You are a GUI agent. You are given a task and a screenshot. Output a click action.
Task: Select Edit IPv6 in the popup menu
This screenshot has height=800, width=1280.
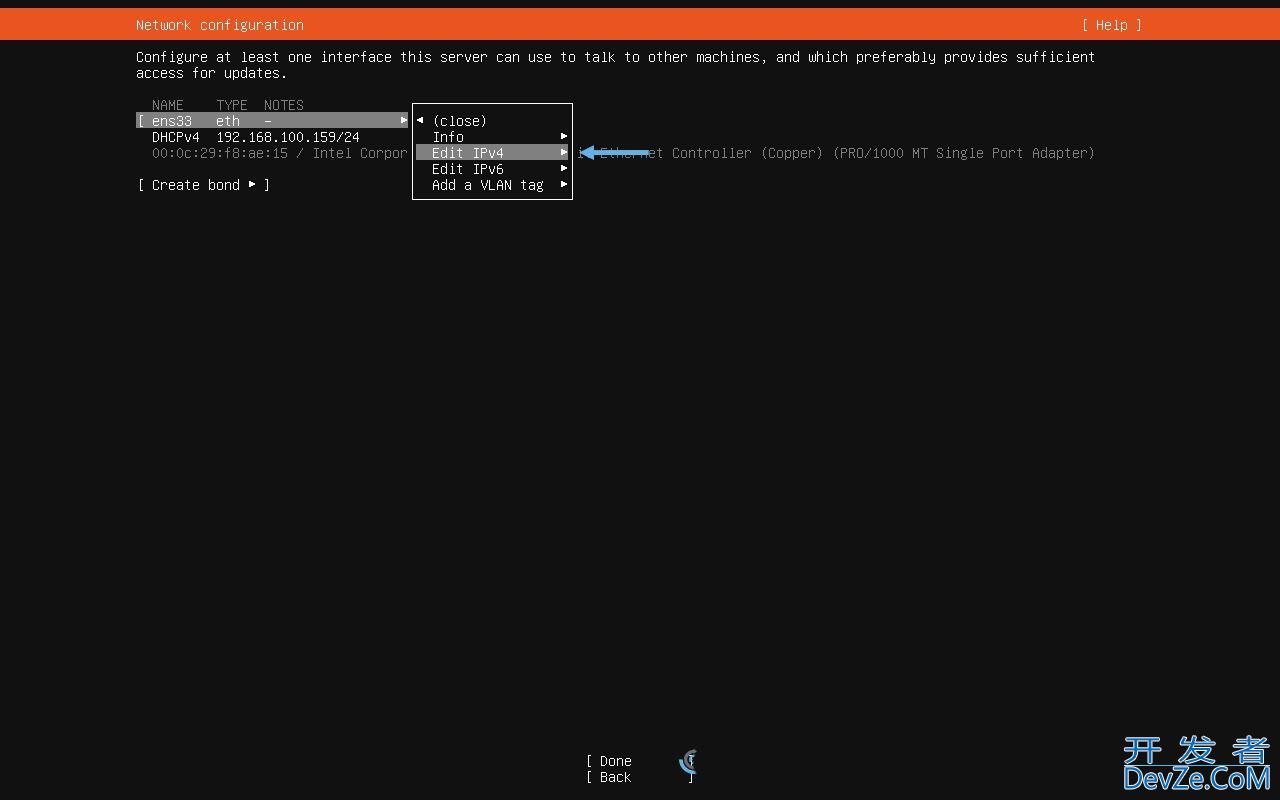click(x=492, y=169)
